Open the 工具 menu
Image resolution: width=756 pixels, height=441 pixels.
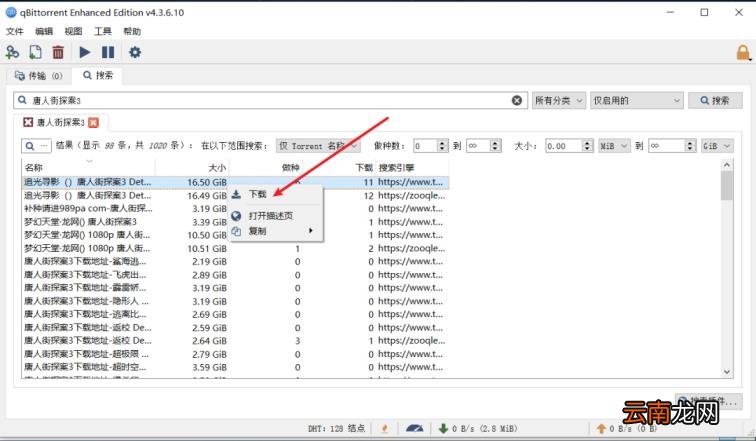(x=103, y=31)
